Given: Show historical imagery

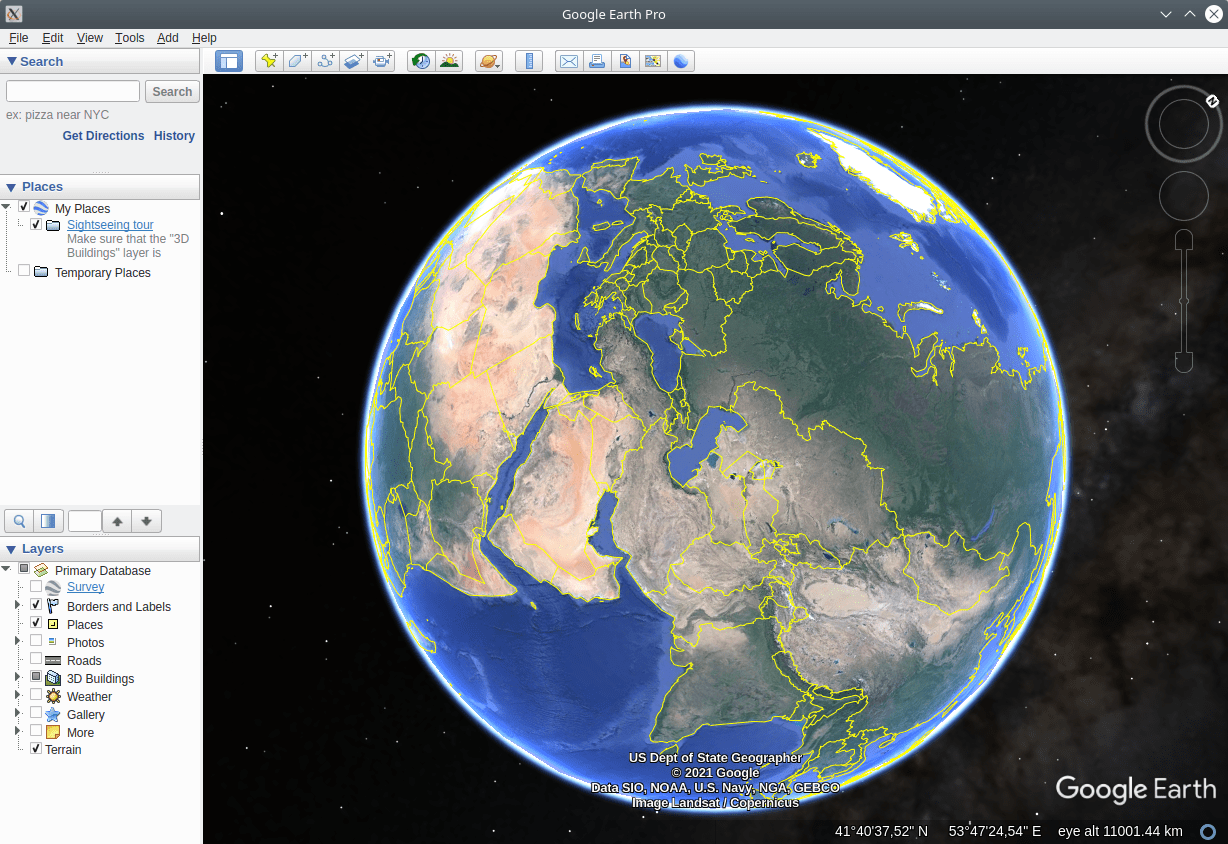Looking at the screenshot, I should click(421, 61).
